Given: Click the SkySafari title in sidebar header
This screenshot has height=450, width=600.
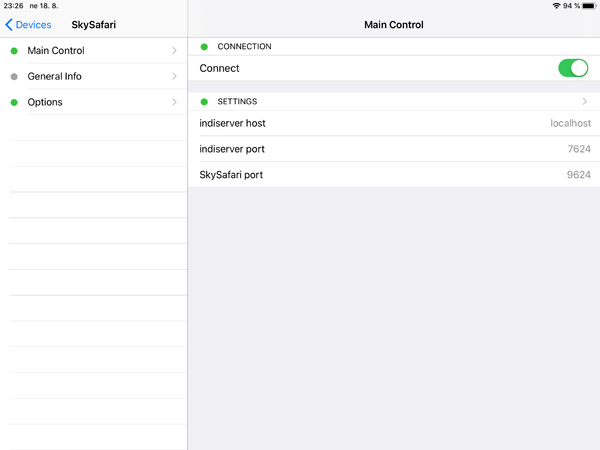Looking at the screenshot, I should click(x=94, y=25).
